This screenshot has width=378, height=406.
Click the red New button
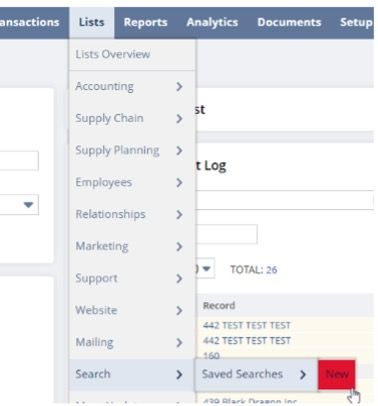(337, 374)
